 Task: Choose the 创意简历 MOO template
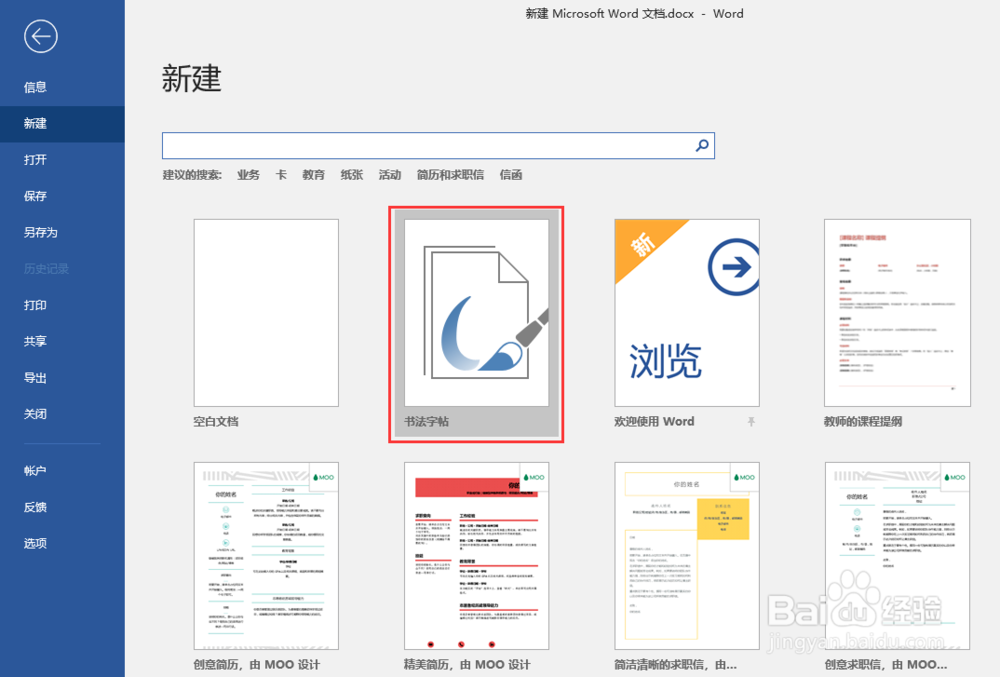[266, 556]
